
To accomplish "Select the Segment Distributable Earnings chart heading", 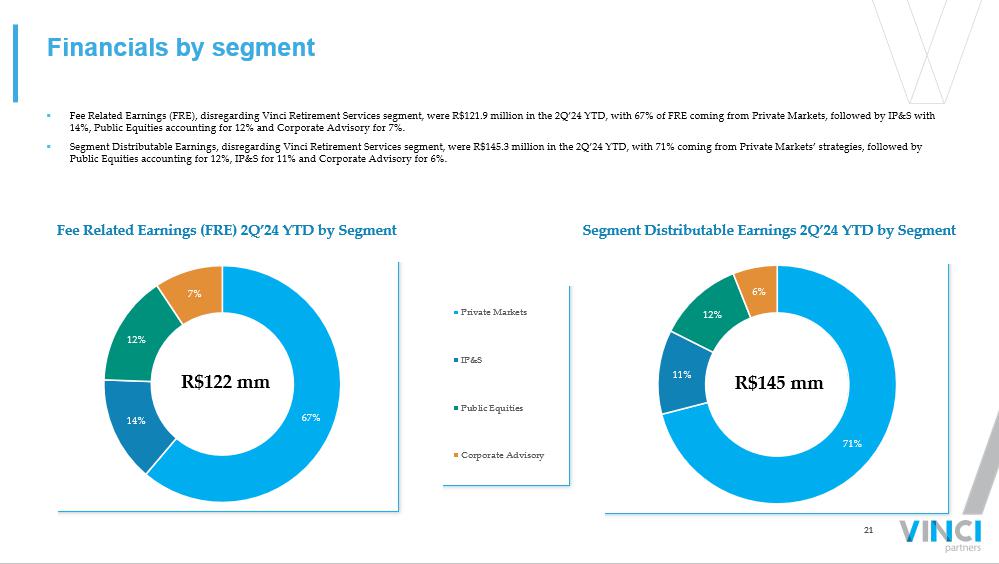I will [x=769, y=230].
